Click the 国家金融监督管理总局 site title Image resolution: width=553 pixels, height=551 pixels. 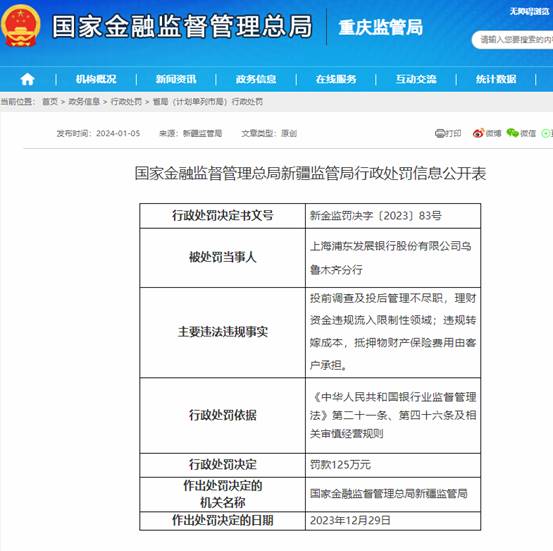coord(182,26)
